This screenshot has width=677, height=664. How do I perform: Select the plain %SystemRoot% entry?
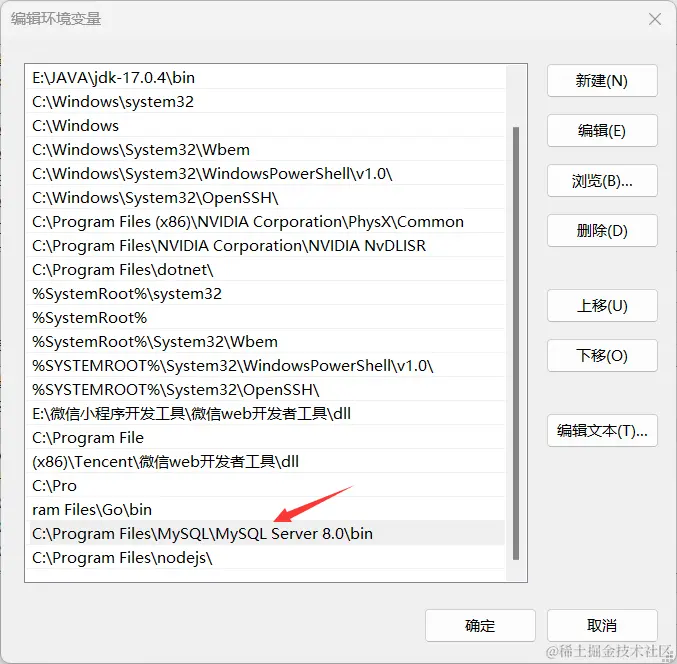point(266,318)
